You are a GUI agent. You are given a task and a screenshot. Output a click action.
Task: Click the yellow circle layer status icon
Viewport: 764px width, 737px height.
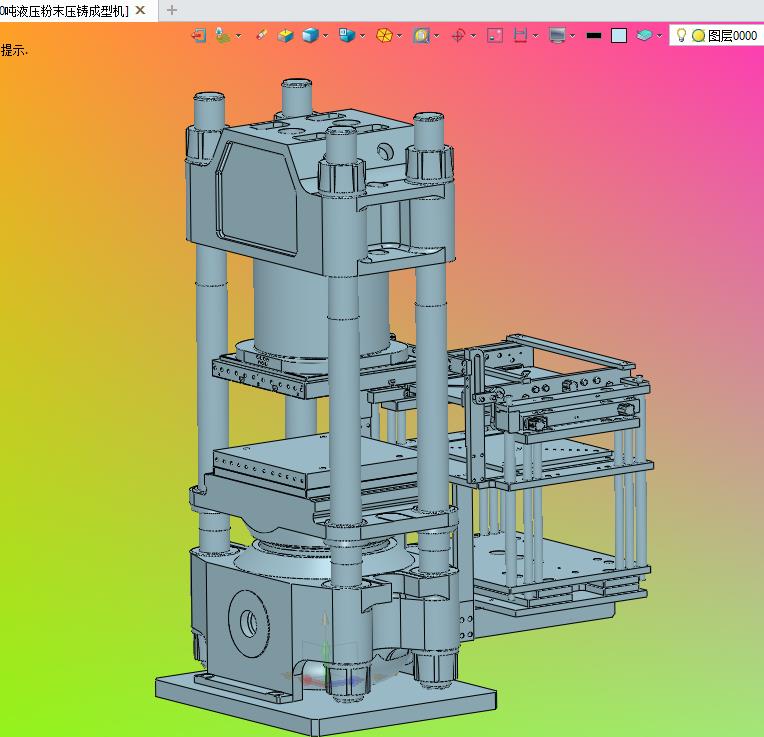coord(698,36)
